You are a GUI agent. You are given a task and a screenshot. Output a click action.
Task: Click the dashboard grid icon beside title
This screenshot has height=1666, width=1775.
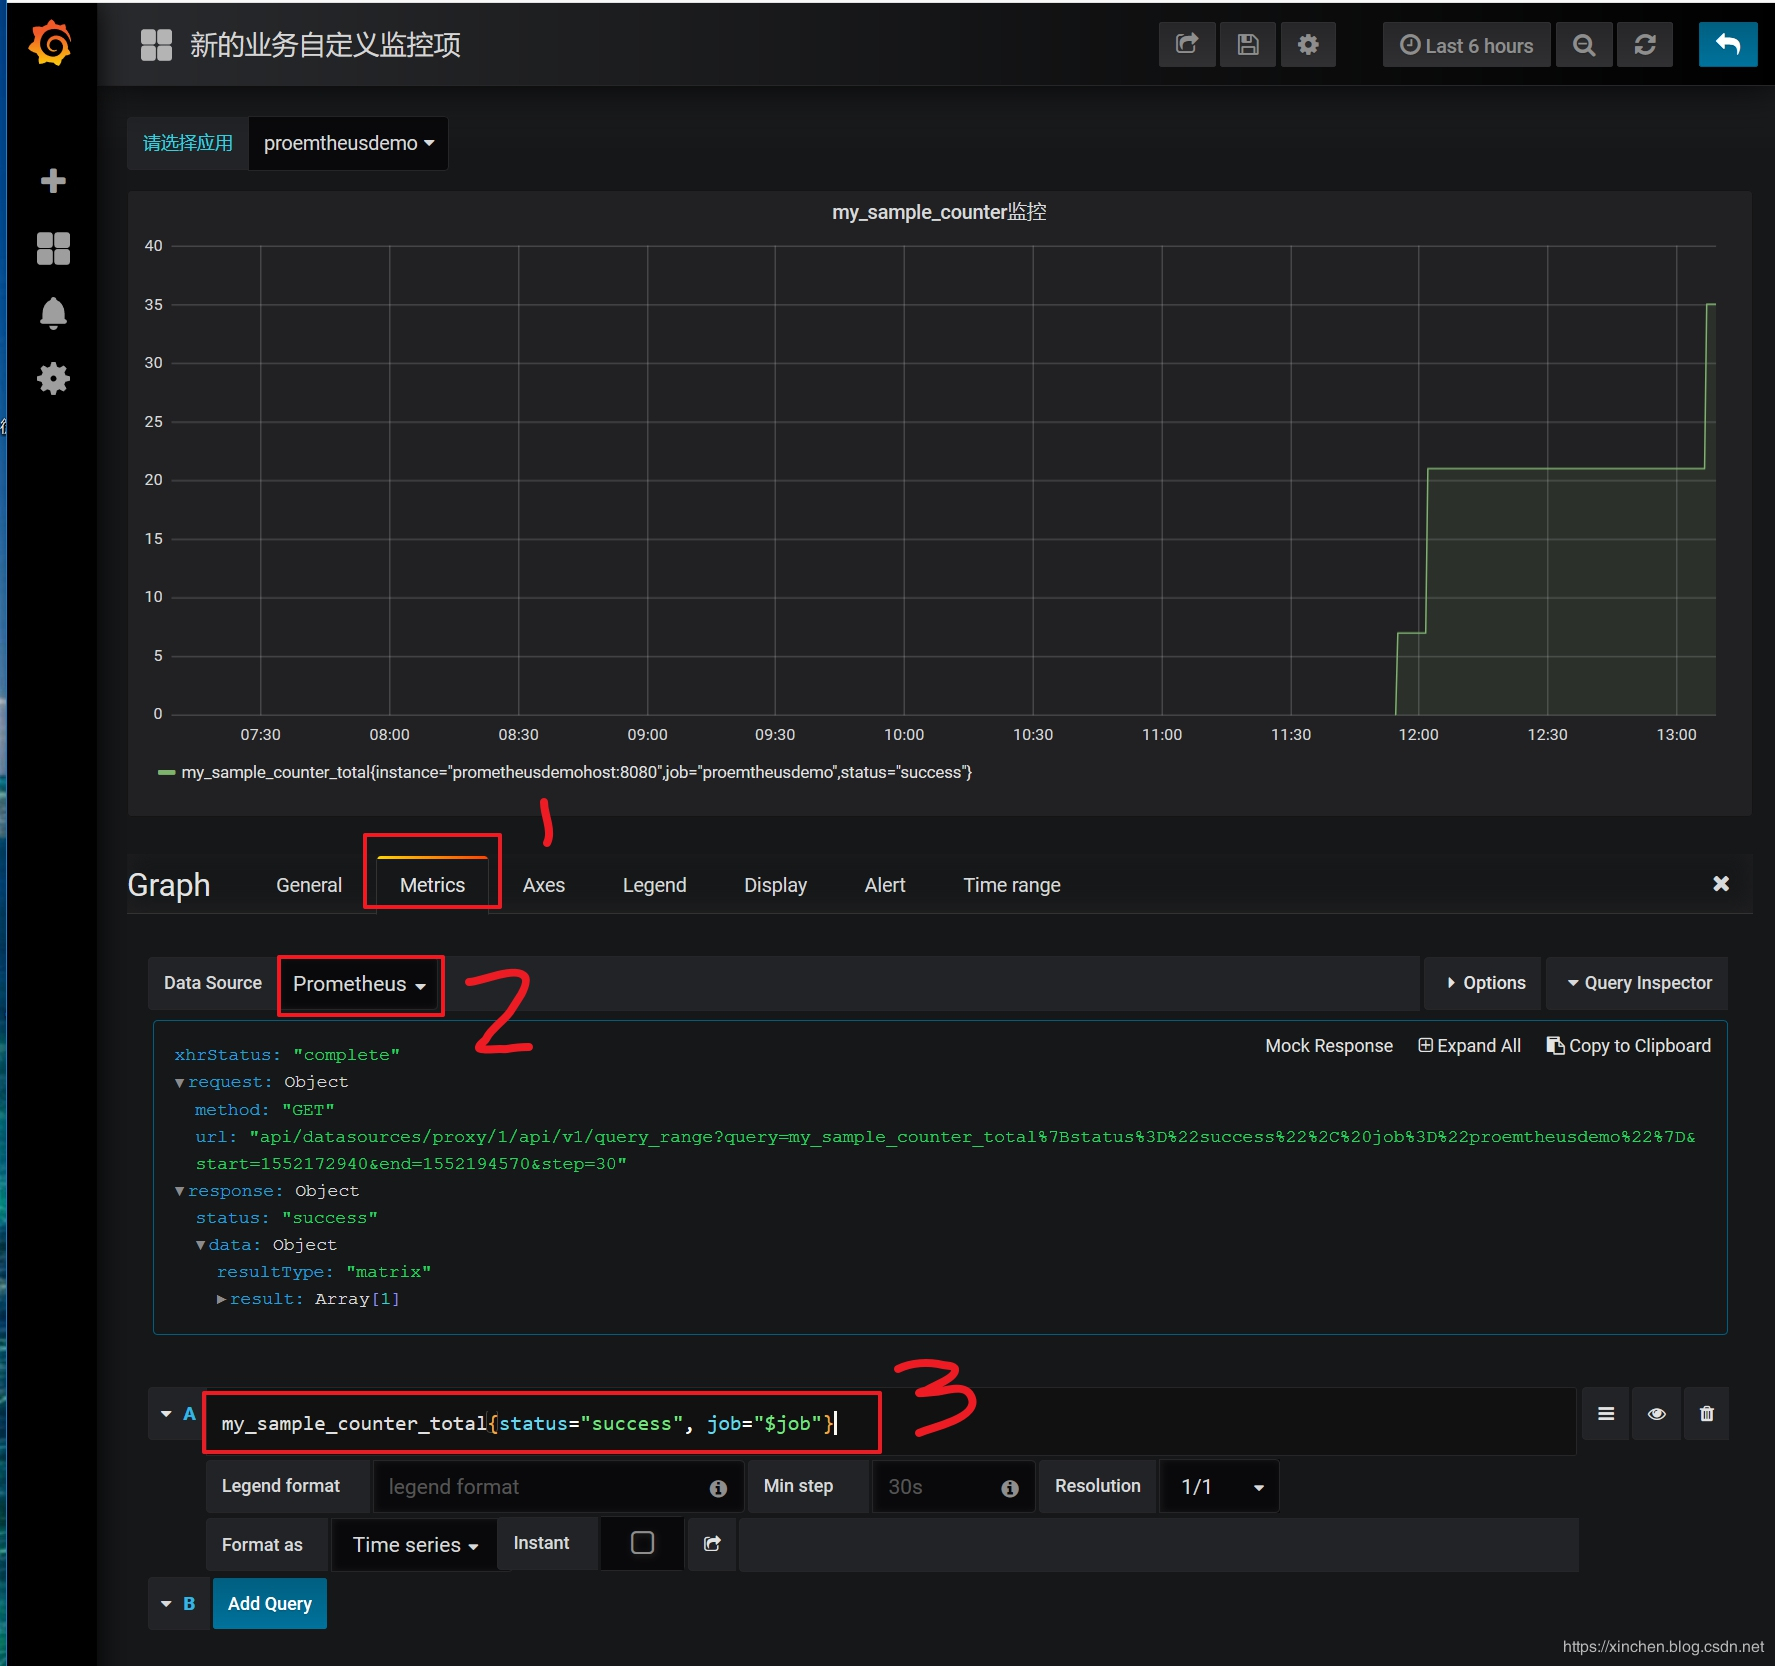coord(156,45)
